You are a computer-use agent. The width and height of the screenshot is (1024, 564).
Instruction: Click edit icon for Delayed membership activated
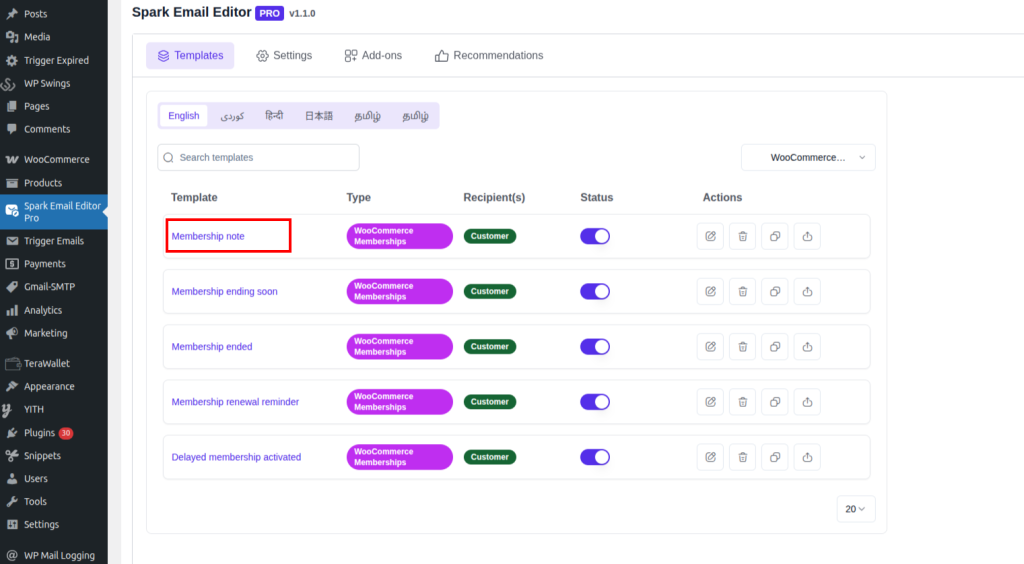tap(710, 457)
